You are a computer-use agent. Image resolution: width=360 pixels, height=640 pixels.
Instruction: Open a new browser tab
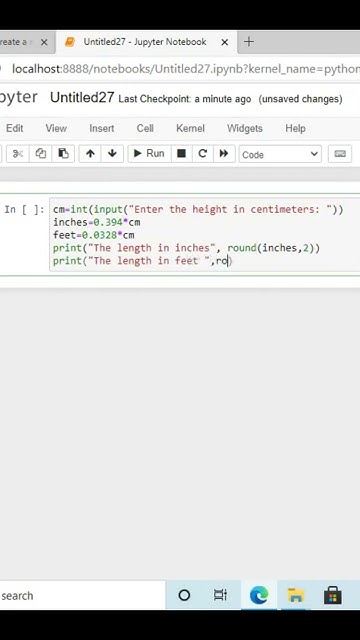tap(249, 42)
